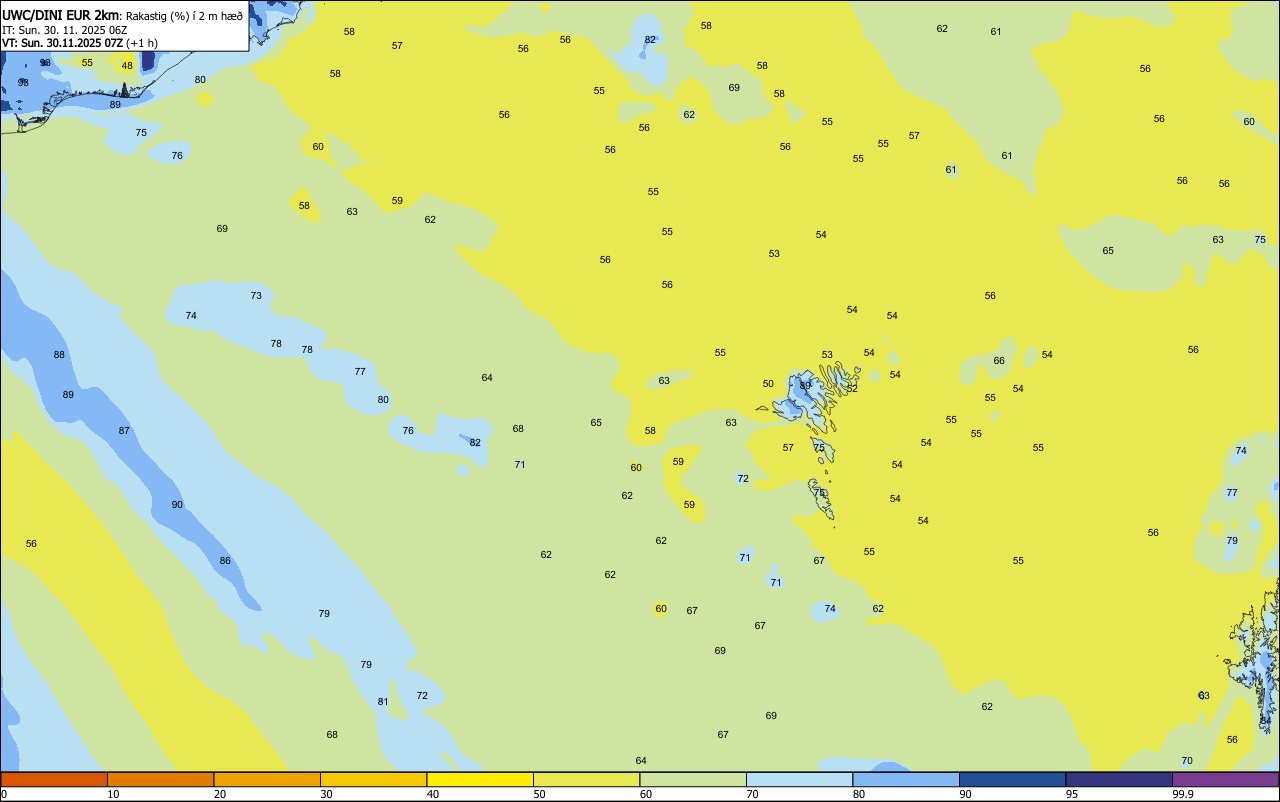The image size is (1280, 802).
Task: Click the map value 70 near the legend
Action: [1187, 761]
